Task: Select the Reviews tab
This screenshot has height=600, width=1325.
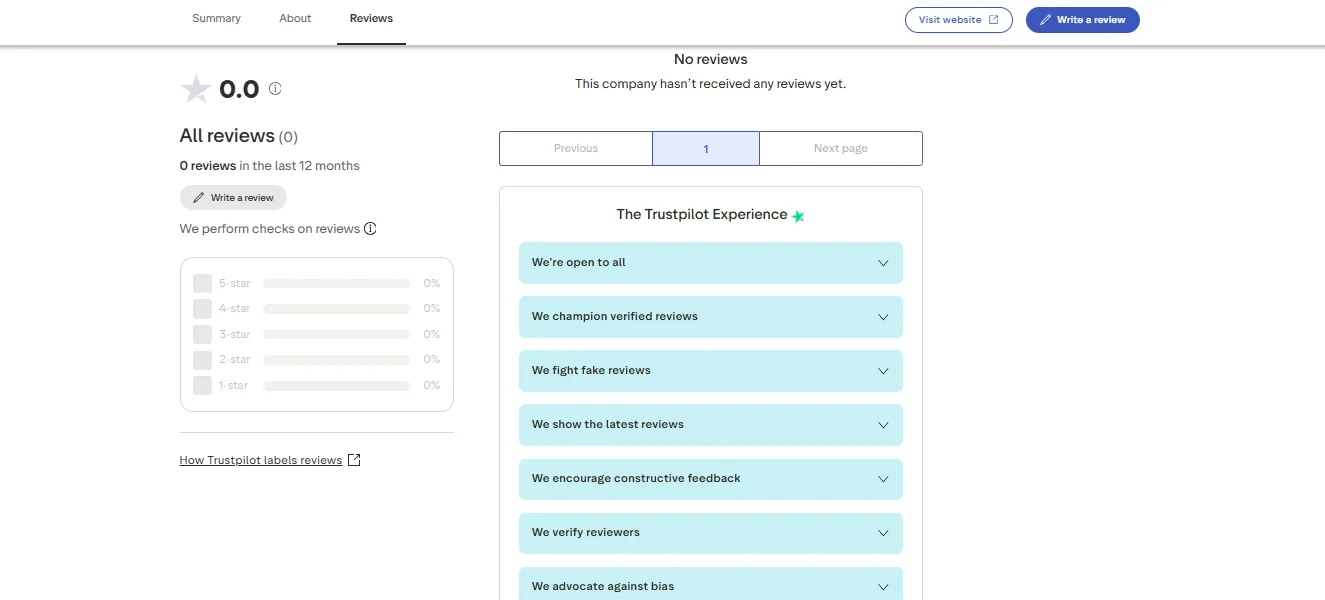Action: coord(371,19)
